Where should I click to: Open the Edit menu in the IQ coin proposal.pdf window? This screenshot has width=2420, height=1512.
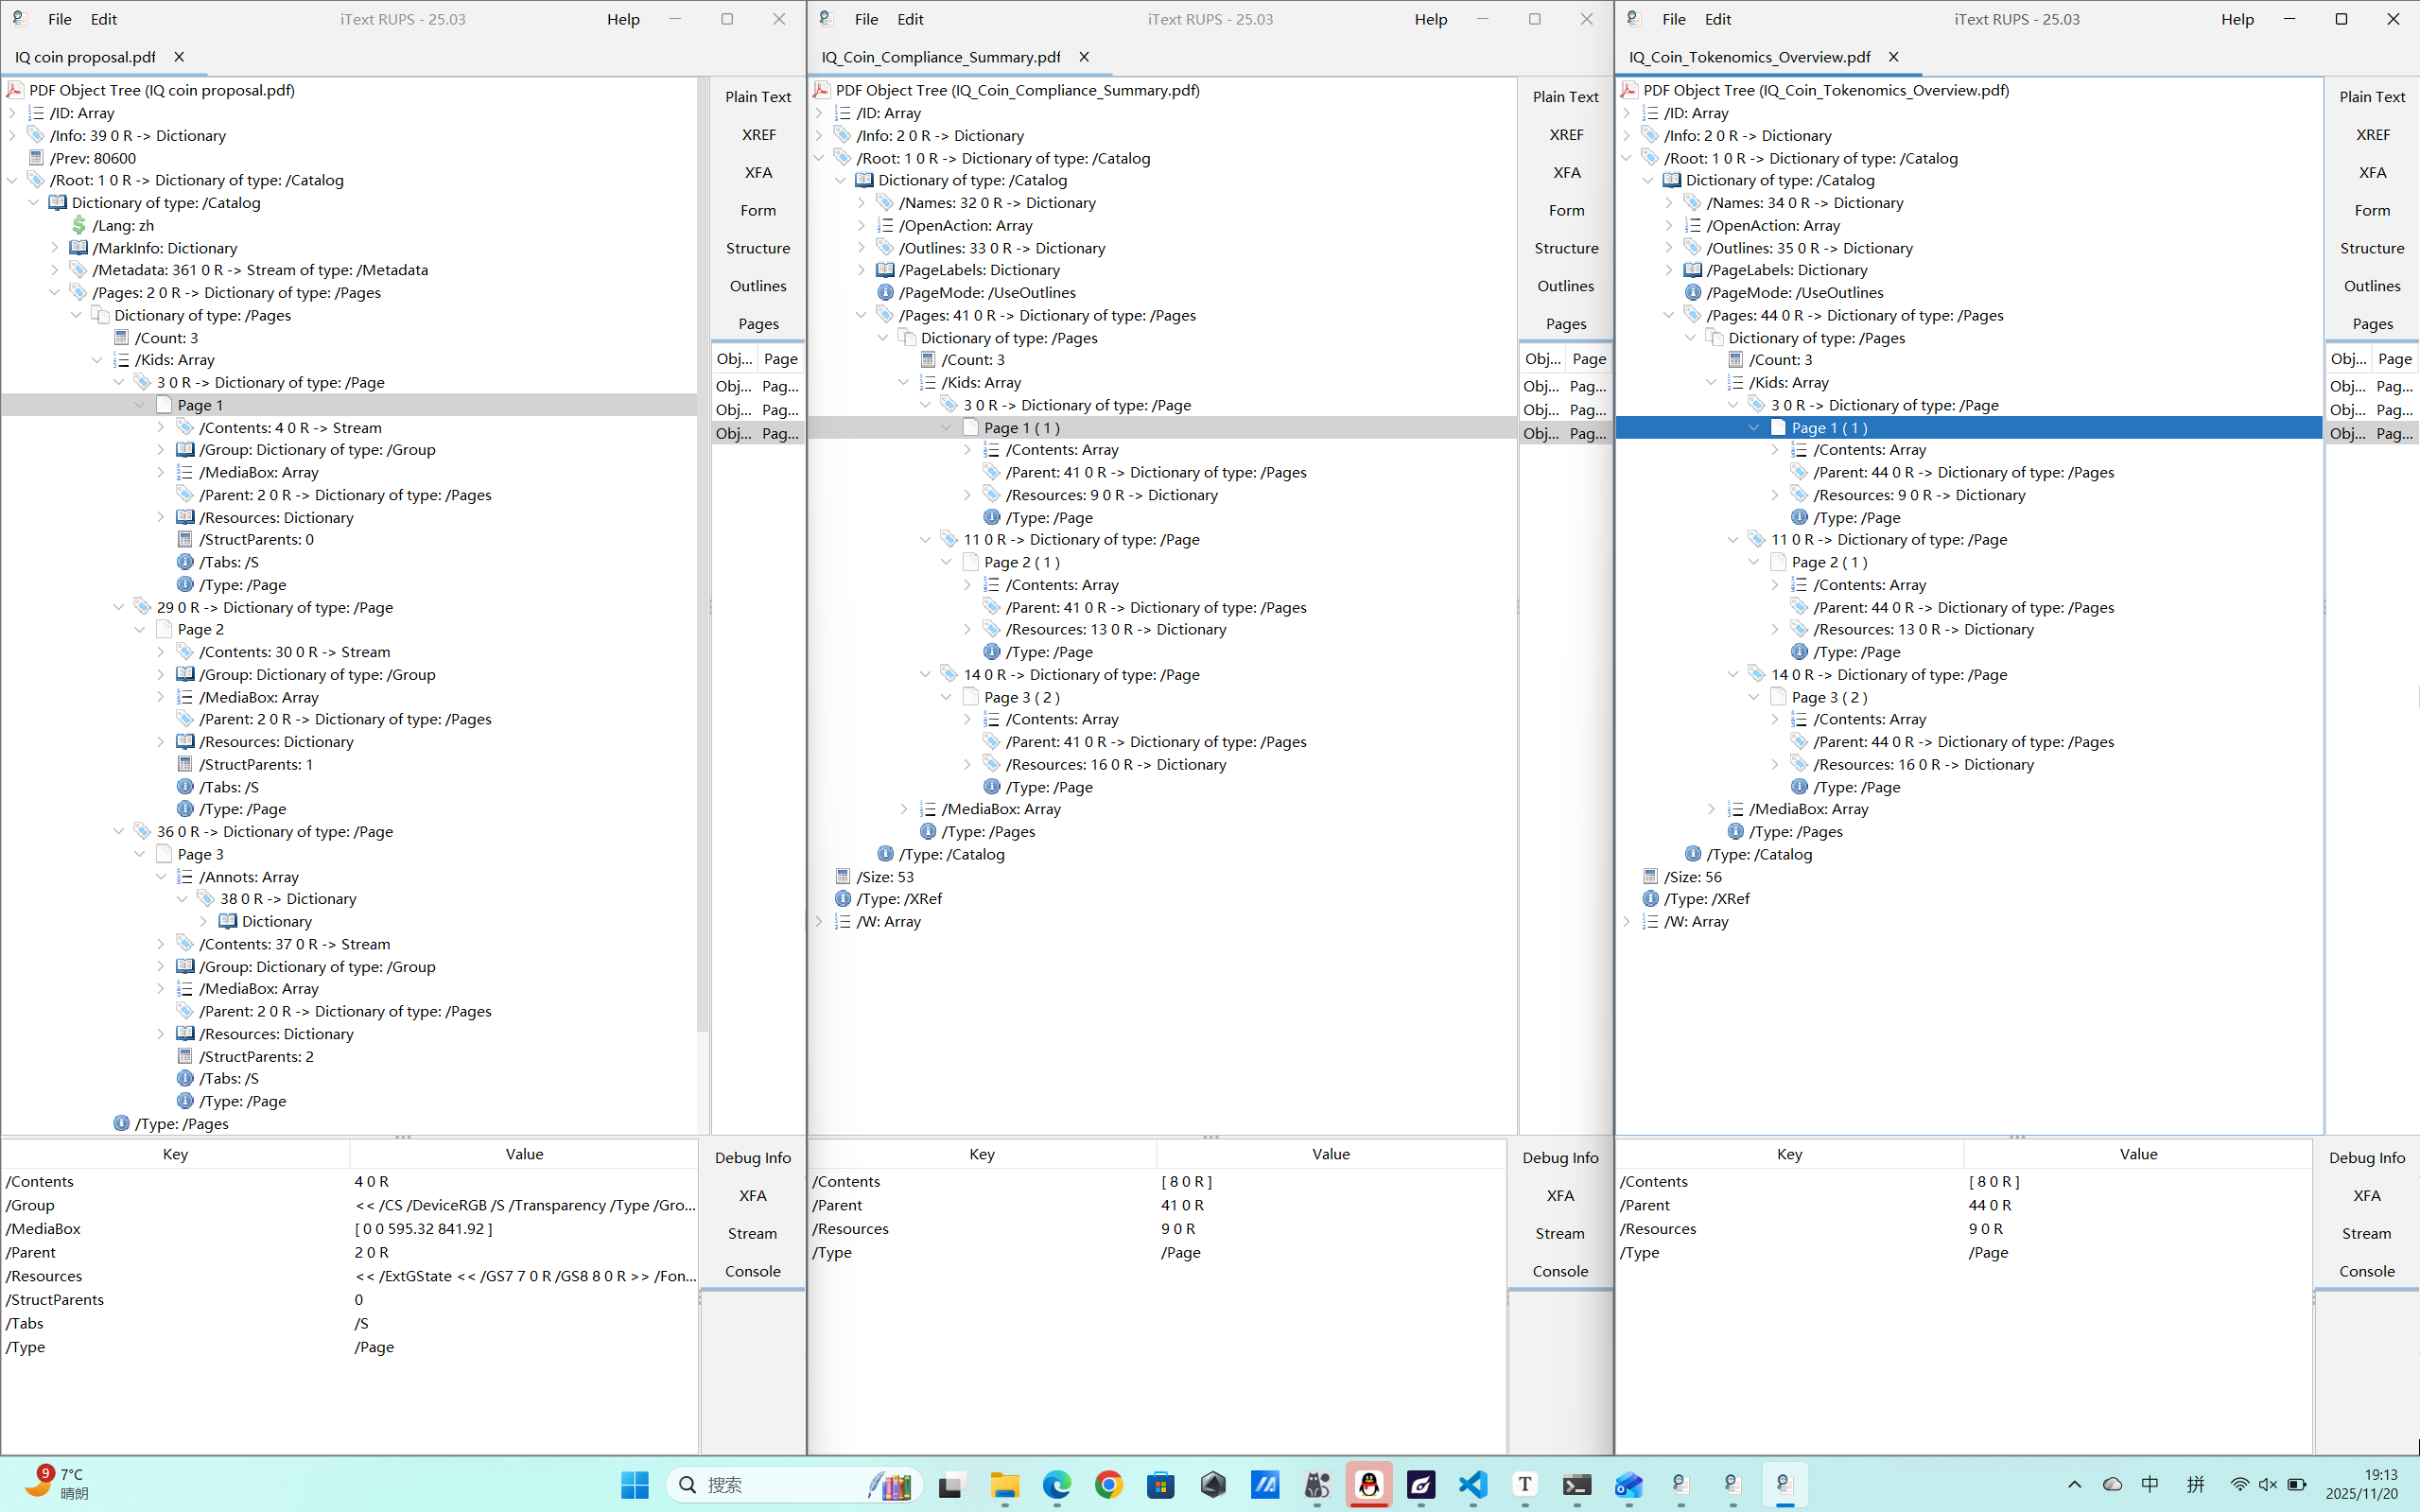click(103, 19)
